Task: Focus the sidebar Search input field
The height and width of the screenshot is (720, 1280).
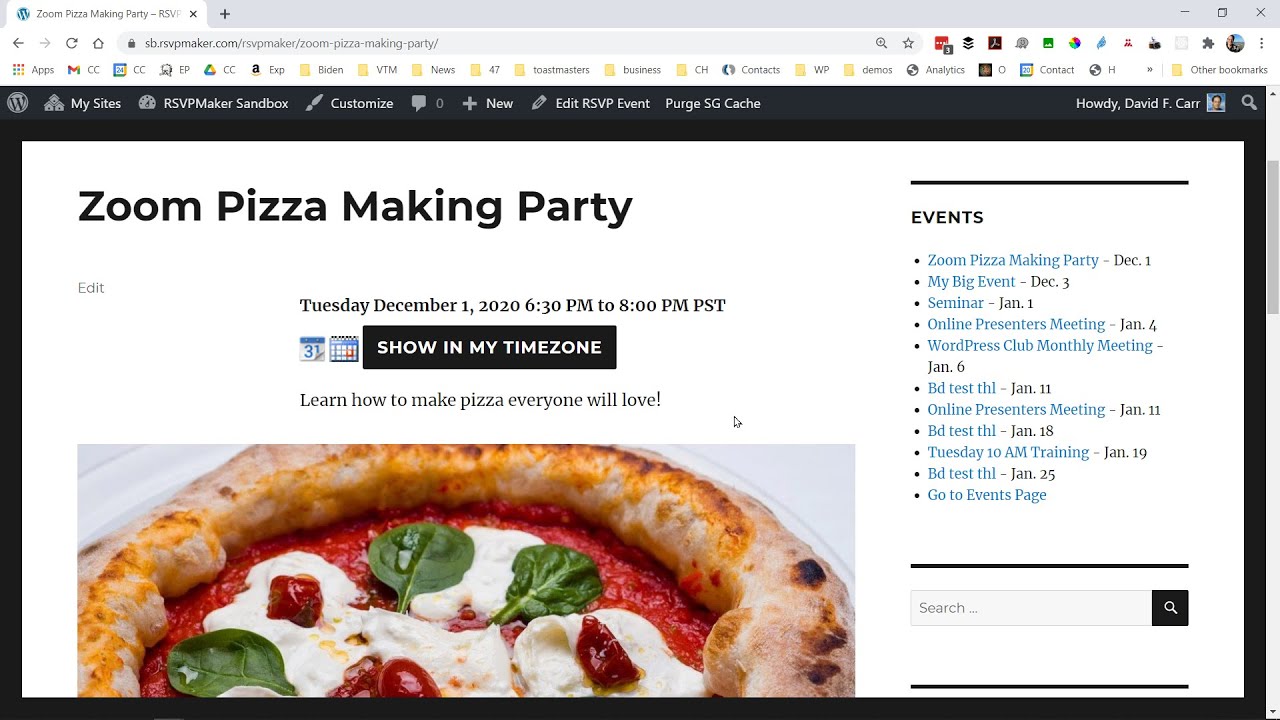Action: (1031, 608)
